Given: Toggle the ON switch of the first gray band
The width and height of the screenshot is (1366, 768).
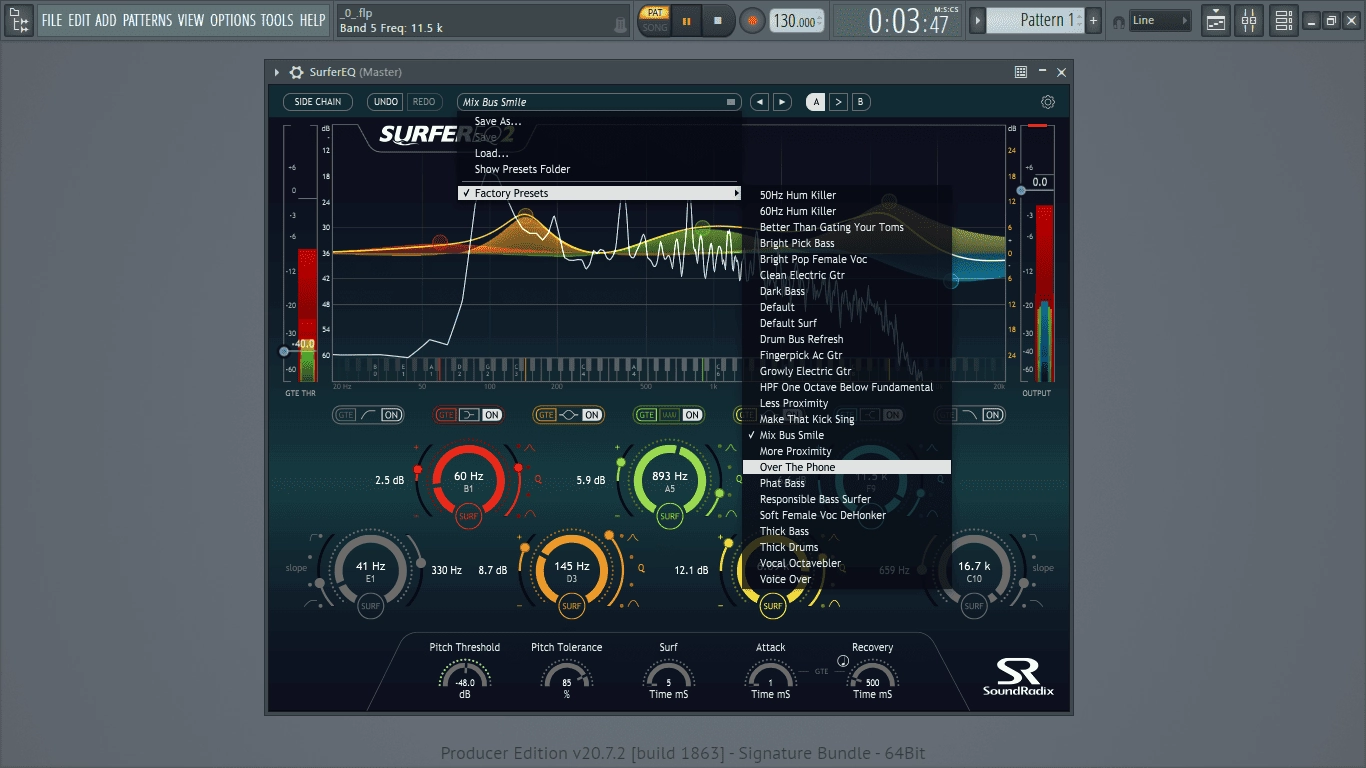Looking at the screenshot, I should (392, 415).
